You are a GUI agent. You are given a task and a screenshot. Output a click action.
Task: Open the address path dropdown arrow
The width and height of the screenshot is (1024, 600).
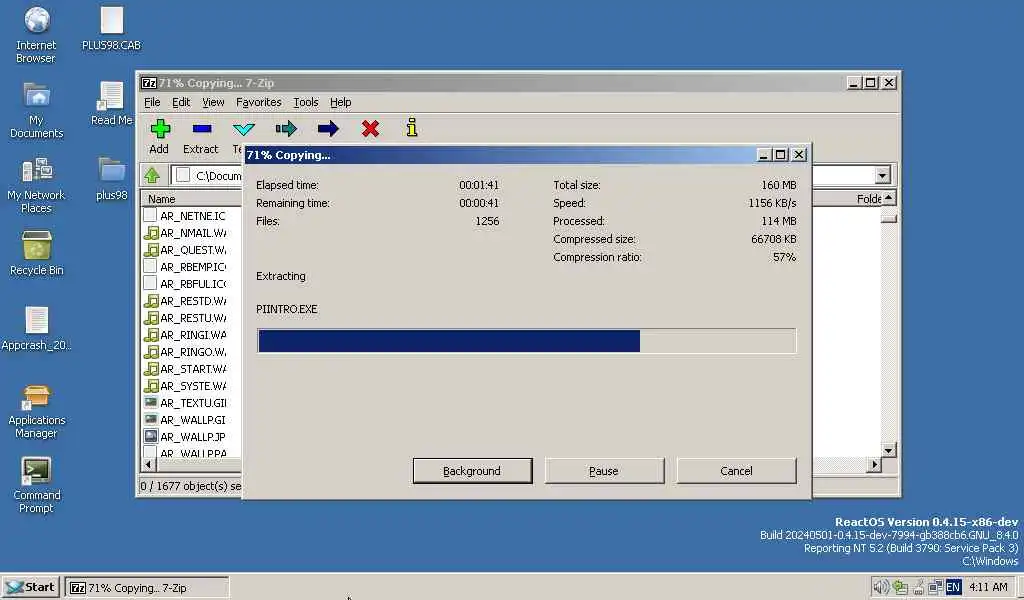882,175
